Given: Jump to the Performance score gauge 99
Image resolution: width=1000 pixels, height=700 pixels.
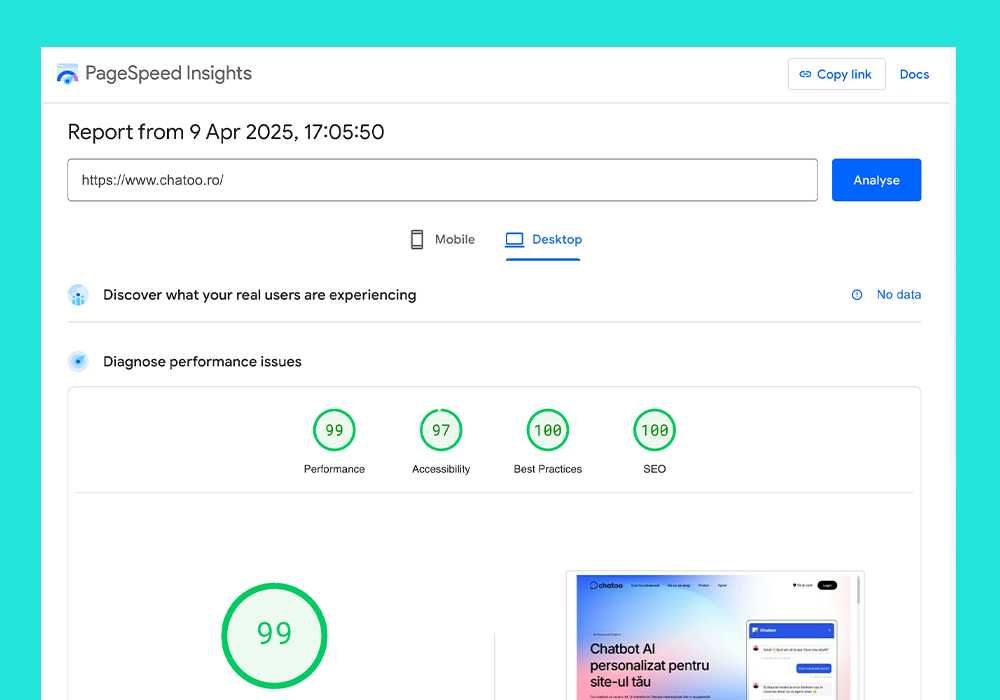Looking at the screenshot, I should click(334, 430).
